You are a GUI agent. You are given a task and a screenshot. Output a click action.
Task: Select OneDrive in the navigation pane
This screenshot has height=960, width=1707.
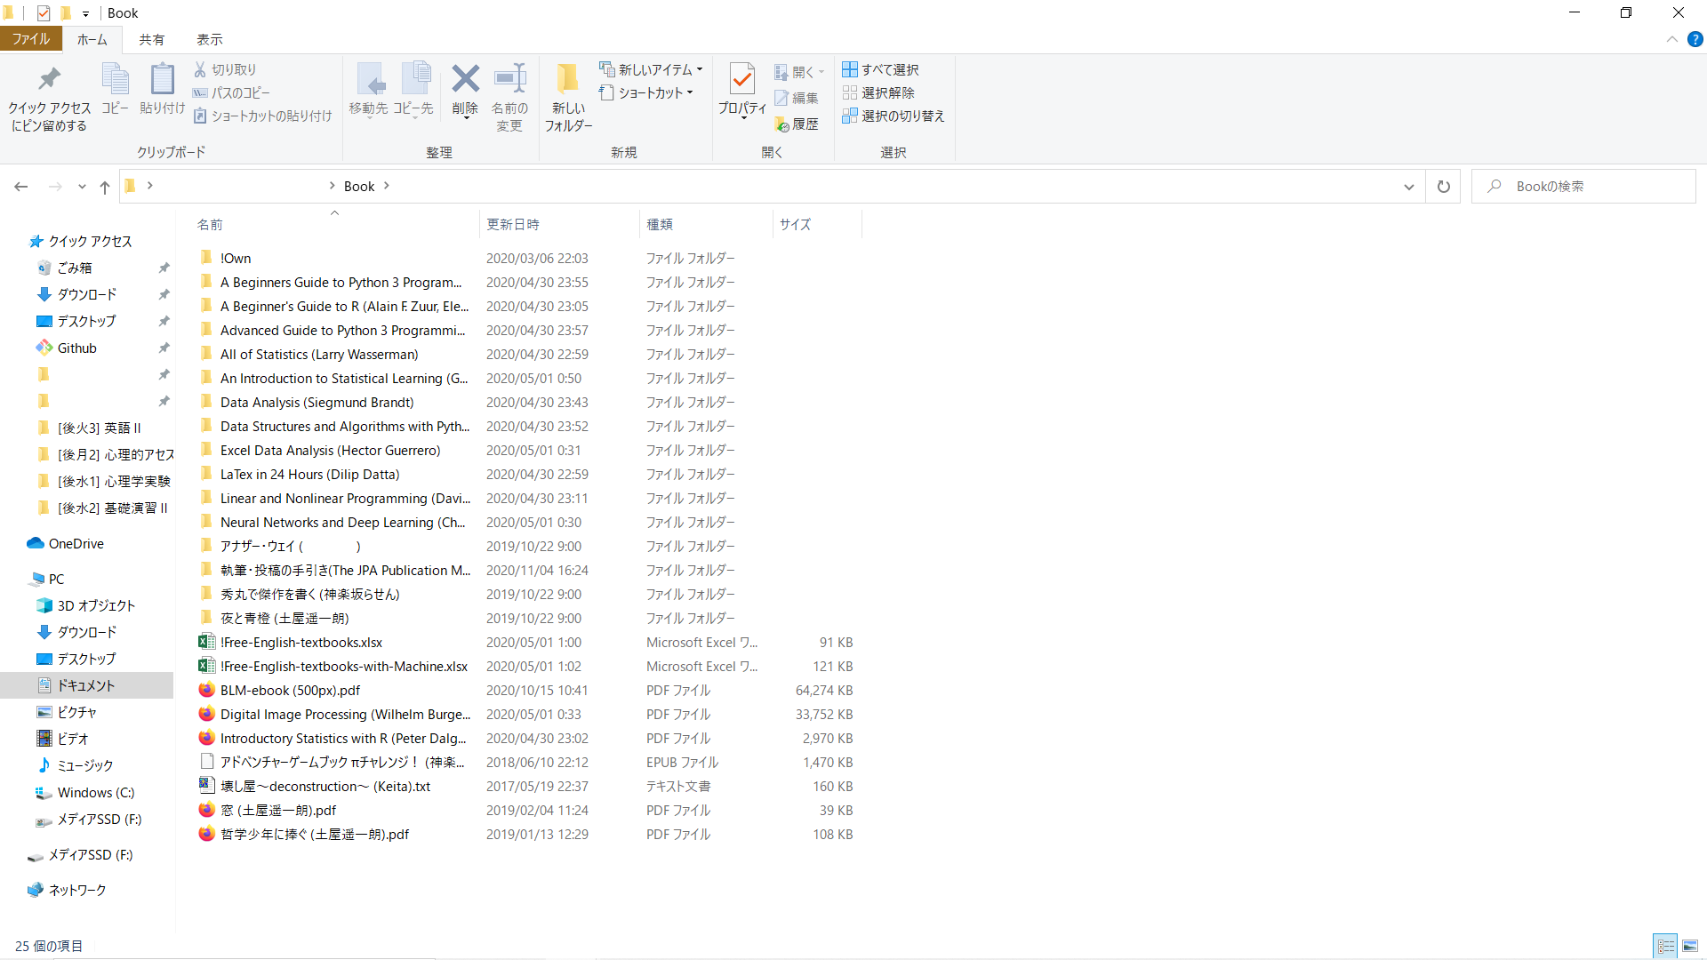click(76, 544)
